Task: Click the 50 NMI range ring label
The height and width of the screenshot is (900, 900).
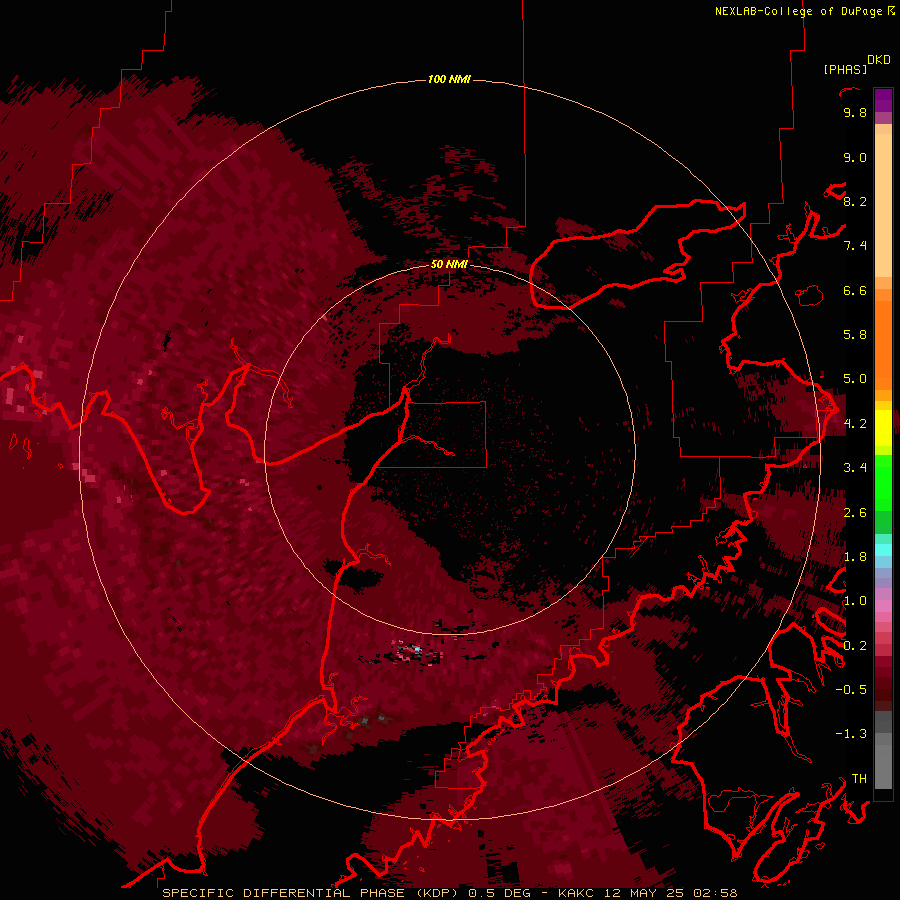Action: tap(449, 264)
